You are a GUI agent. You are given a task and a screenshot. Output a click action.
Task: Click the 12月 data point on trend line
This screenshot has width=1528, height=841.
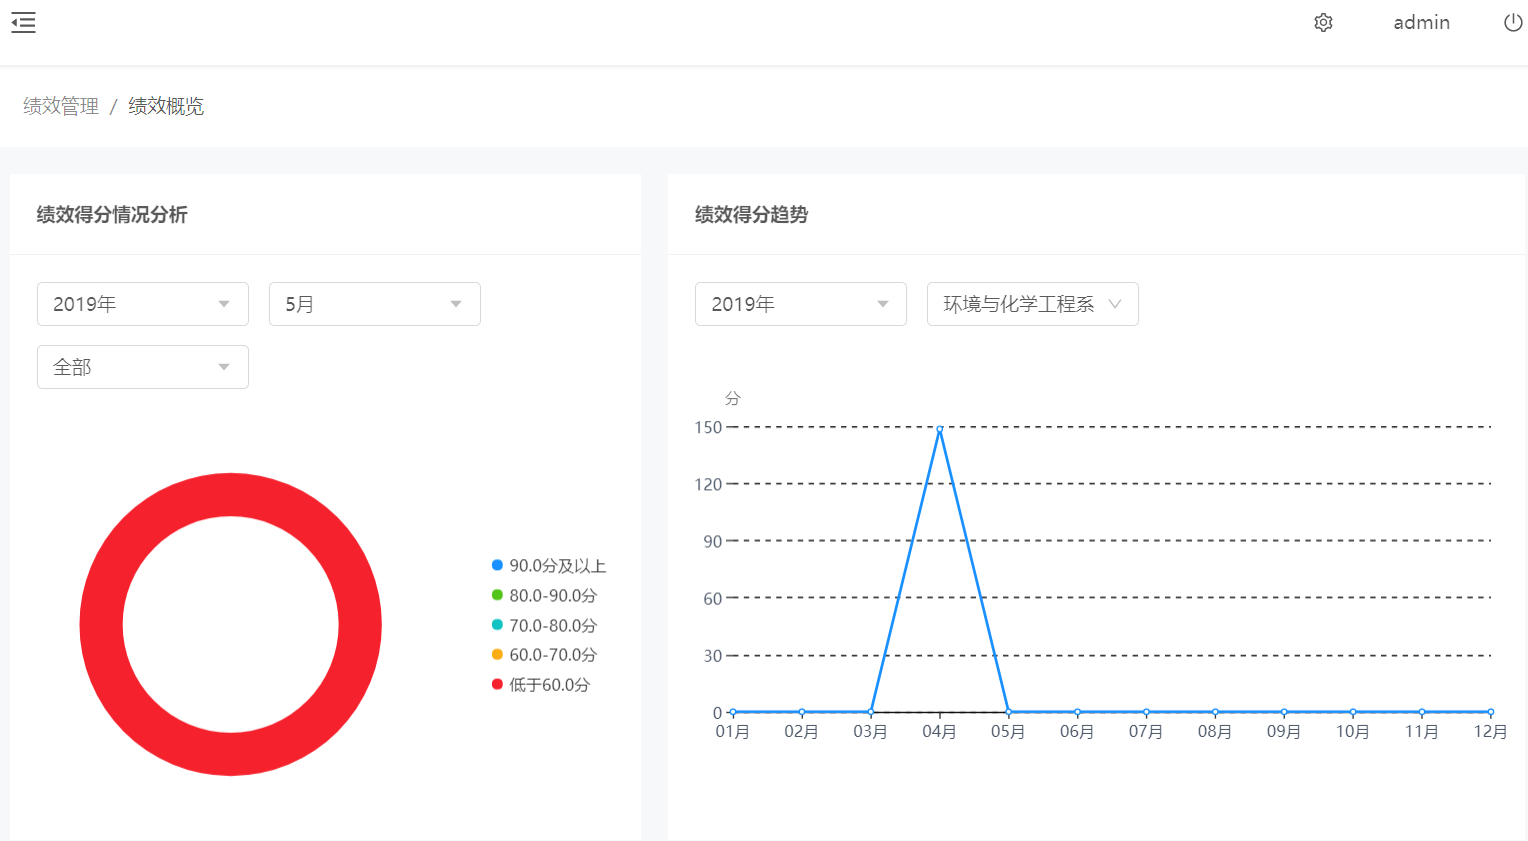pyautogui.click(x=1490, y=712)
